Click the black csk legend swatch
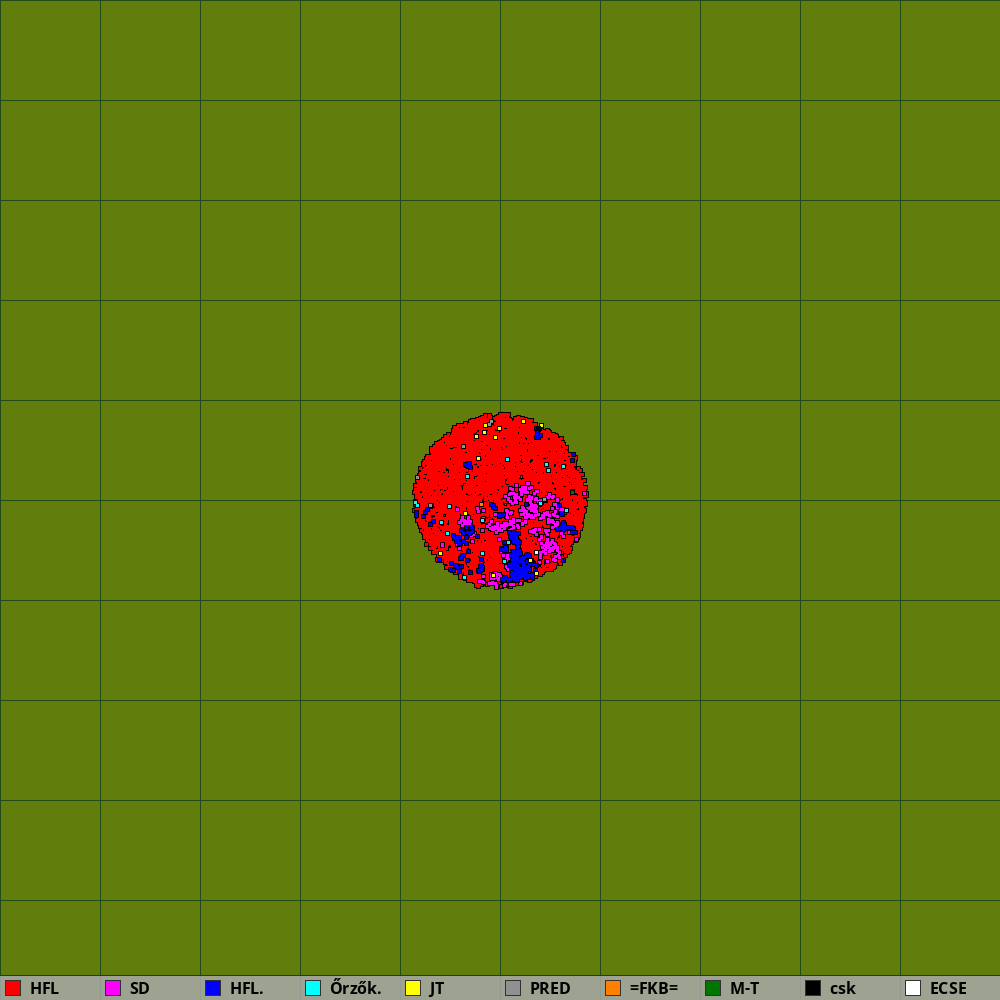 tap(813, 988)
